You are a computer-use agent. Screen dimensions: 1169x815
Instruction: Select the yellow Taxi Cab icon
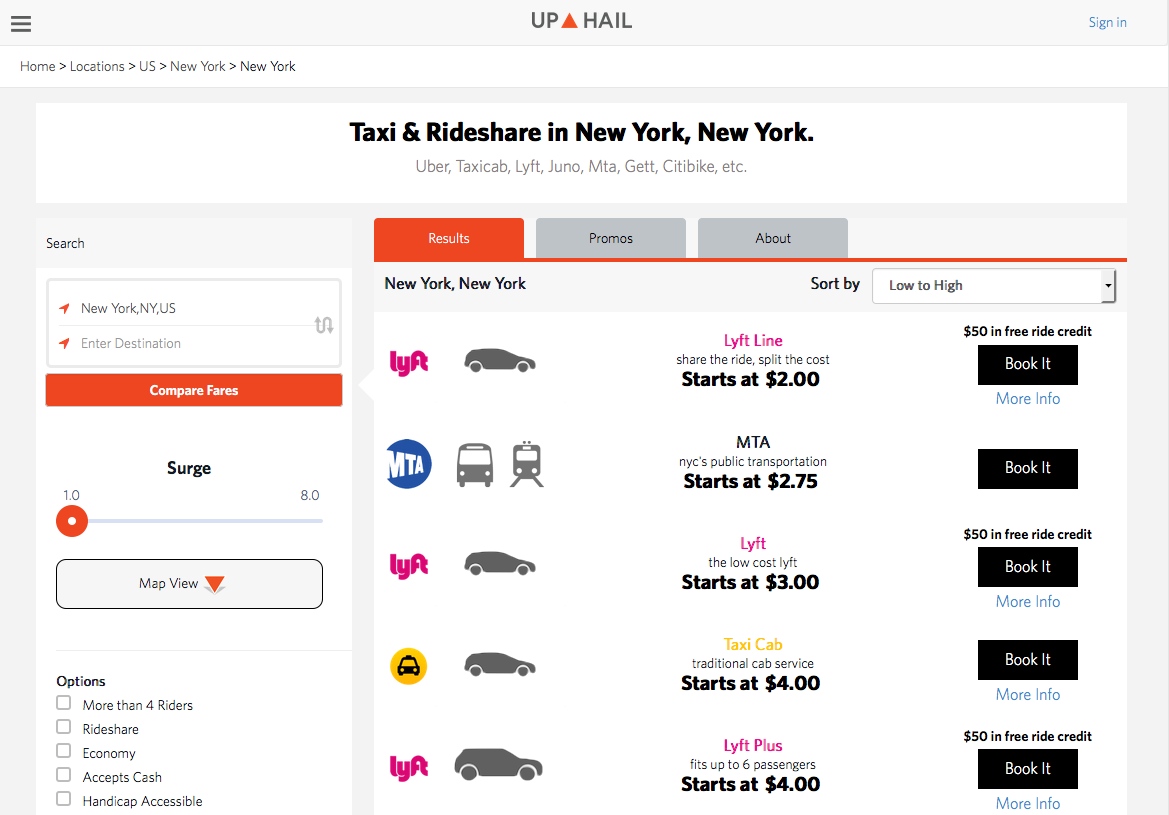pyautogui.click(x=408, y=666)
